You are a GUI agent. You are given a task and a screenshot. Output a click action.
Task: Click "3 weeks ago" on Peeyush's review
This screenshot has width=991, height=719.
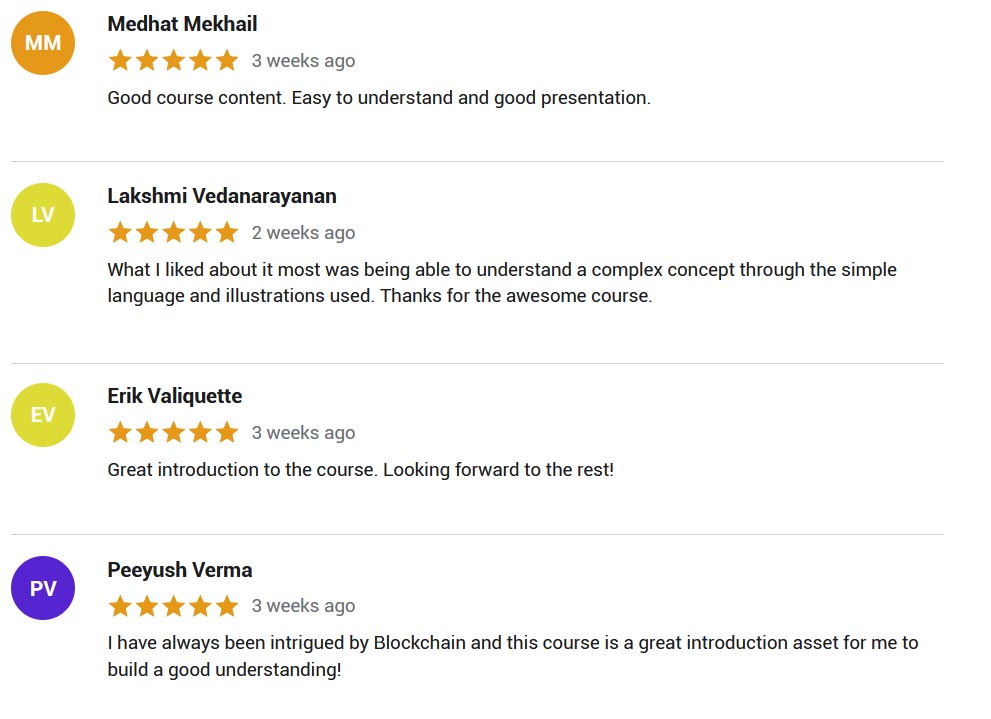303,606
